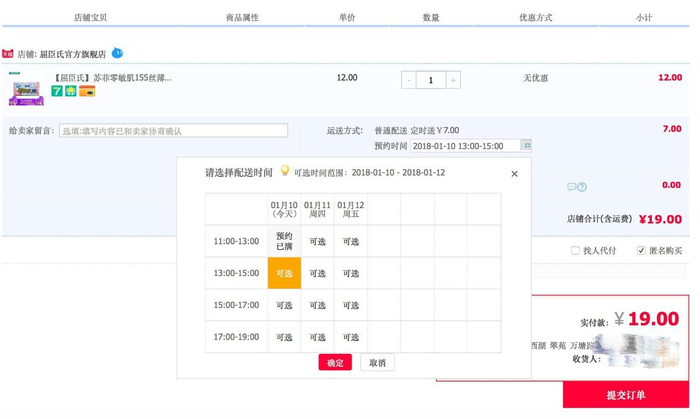Click the 17:00-19:00 row label
This screenshot has width=700, height=419.
pyautogui.click(x=236, y=337)
